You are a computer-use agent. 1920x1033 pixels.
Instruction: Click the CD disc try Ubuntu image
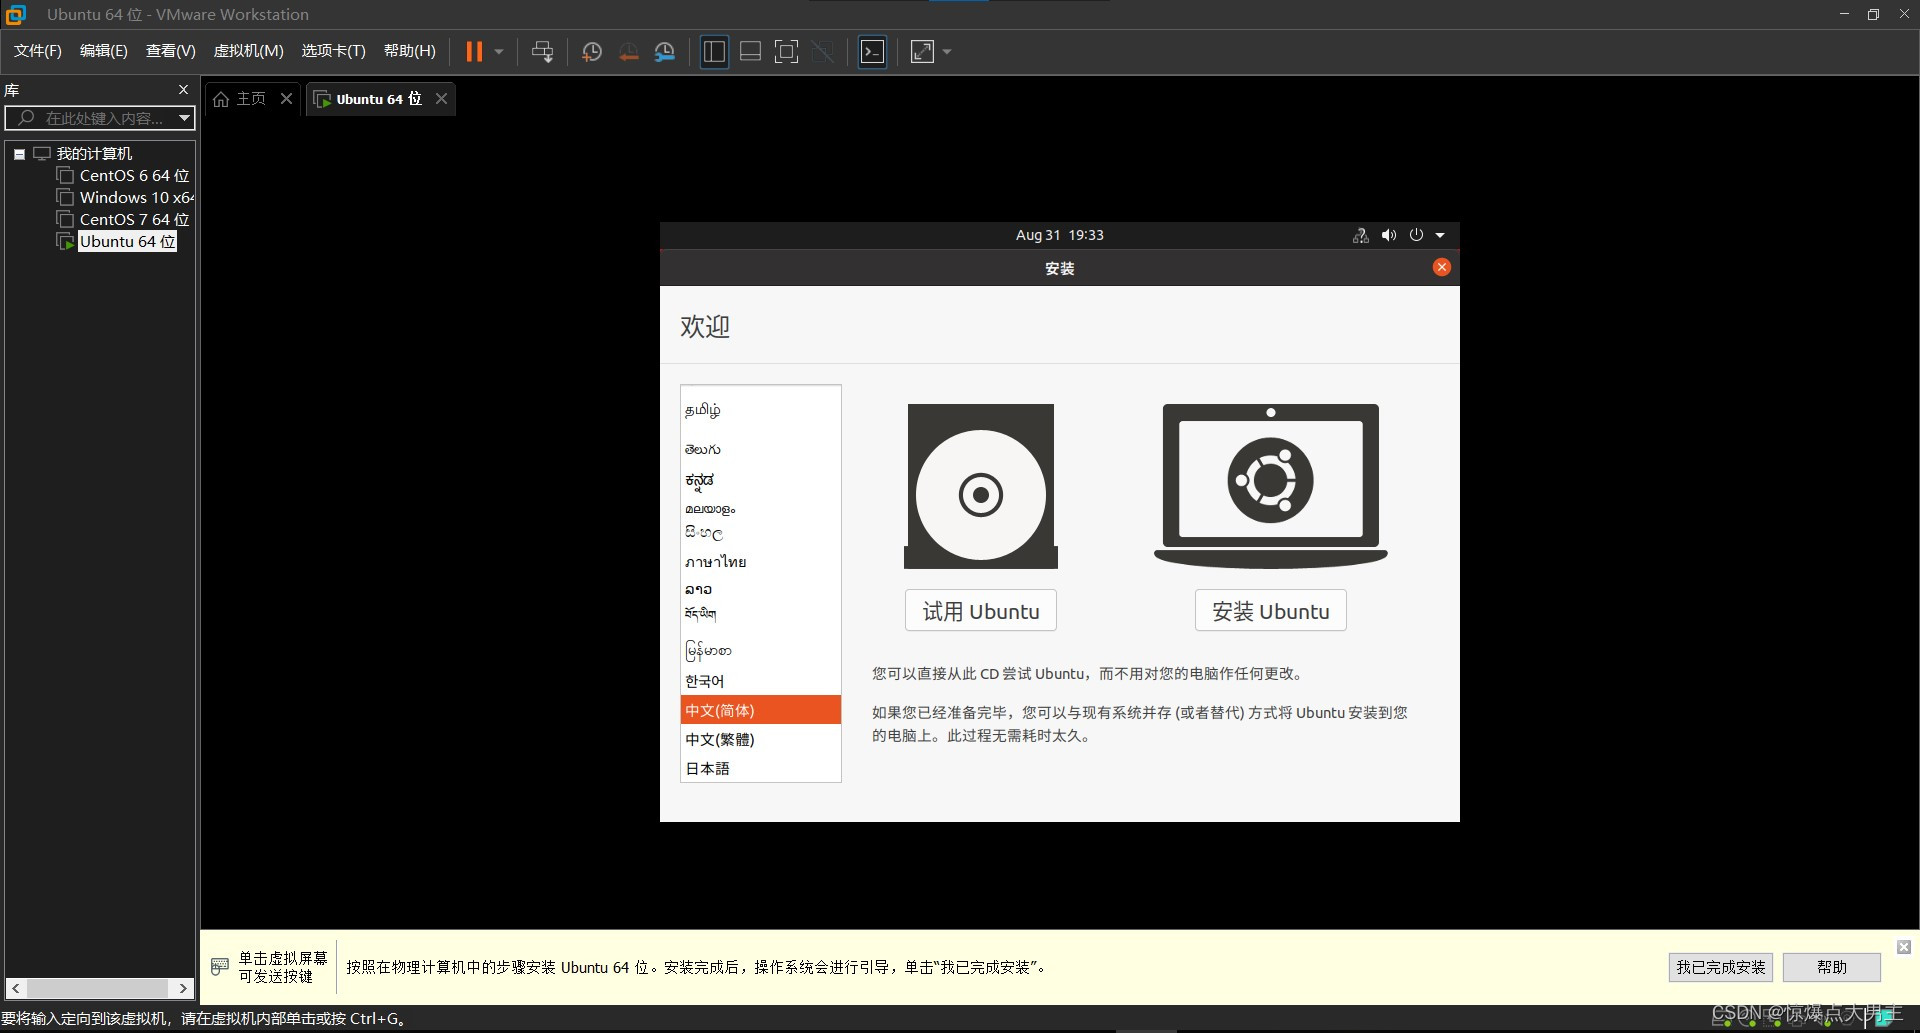click(x=981, y=487)
